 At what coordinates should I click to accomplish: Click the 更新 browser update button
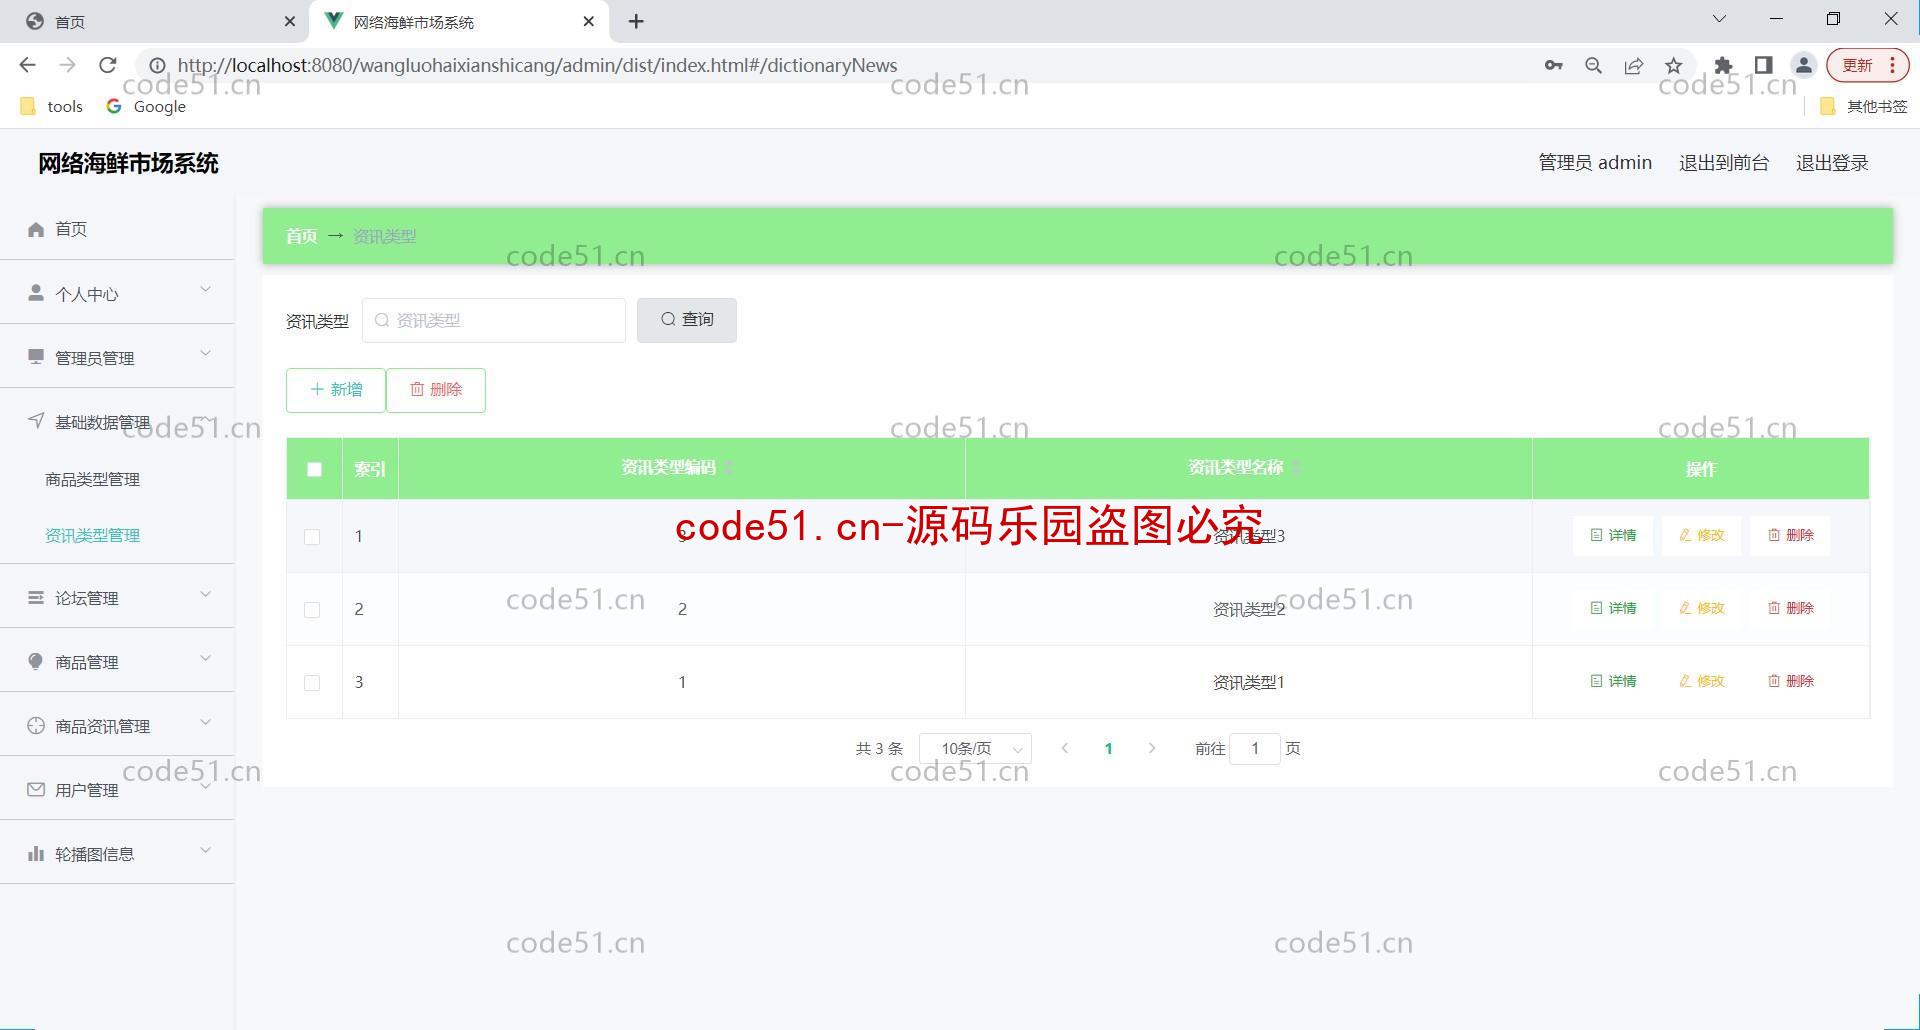click(1868, 65)
